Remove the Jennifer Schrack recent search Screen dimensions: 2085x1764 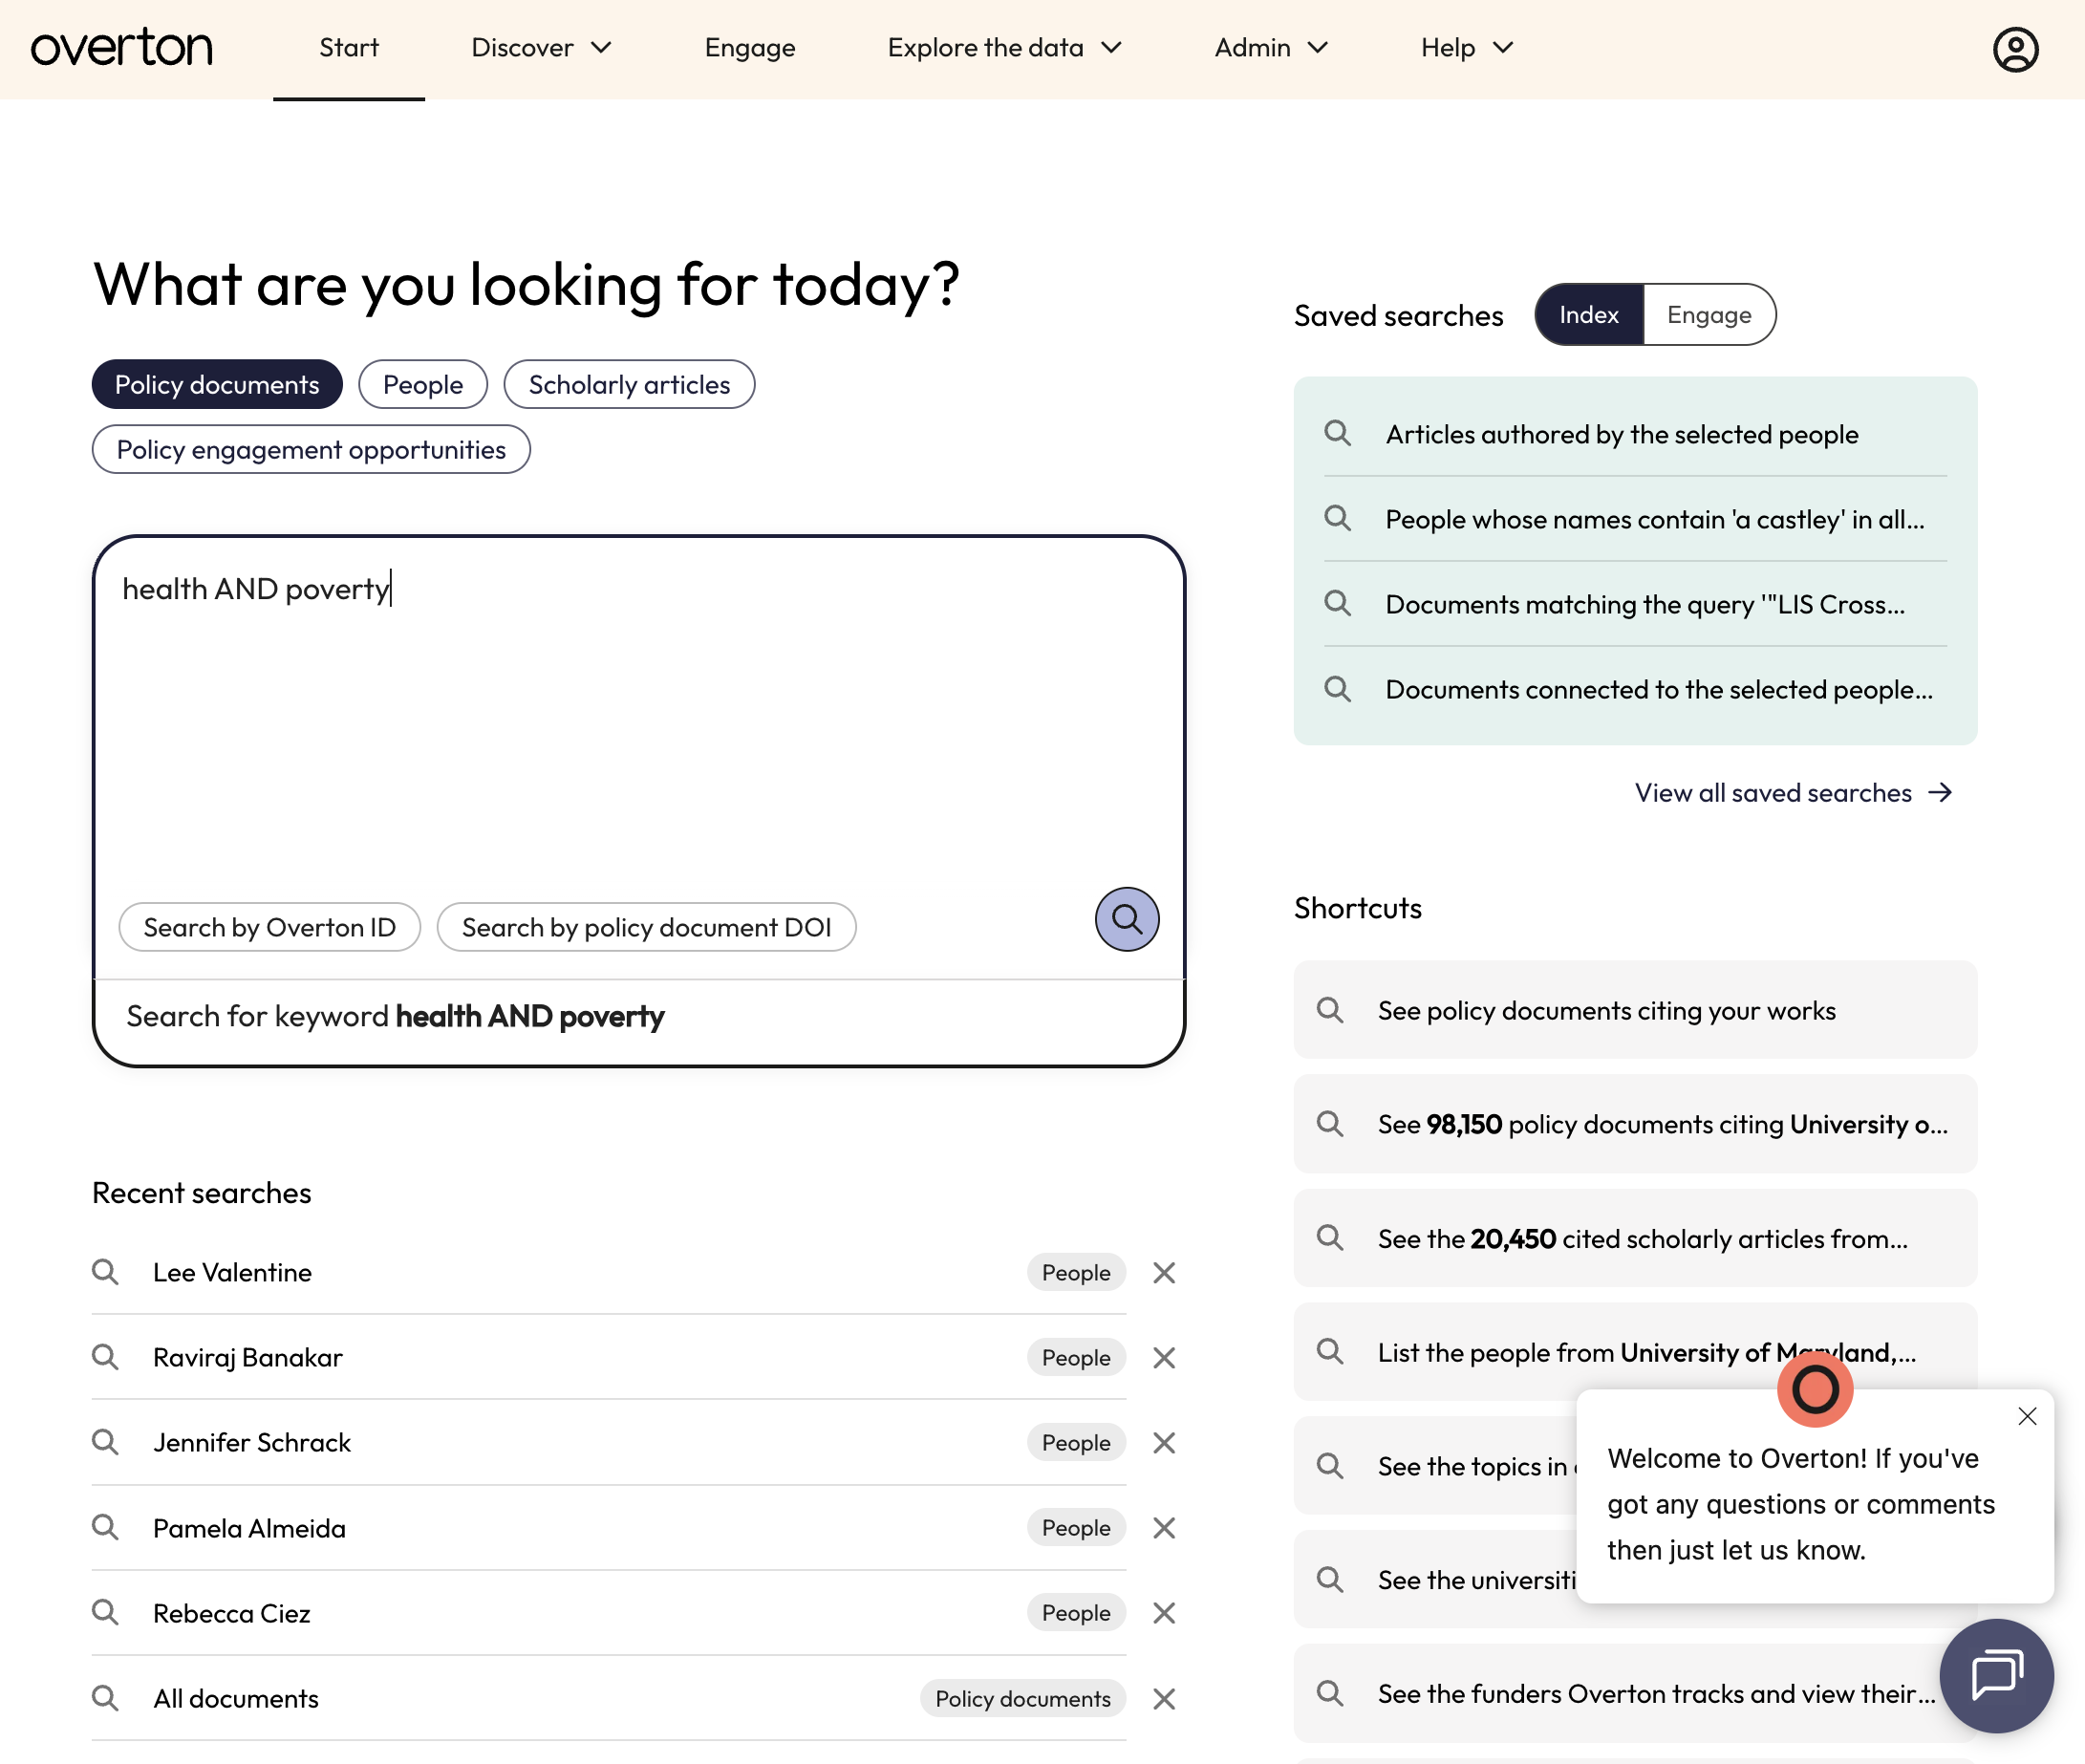coord(1164,1442)
